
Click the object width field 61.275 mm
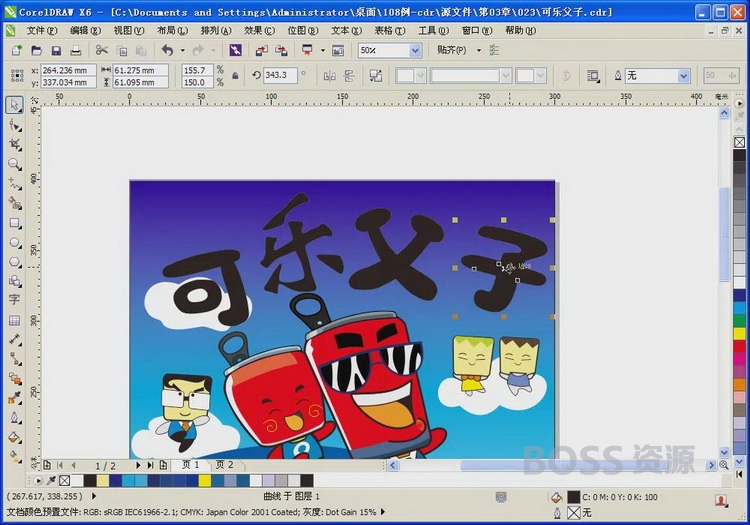(140, 70)
